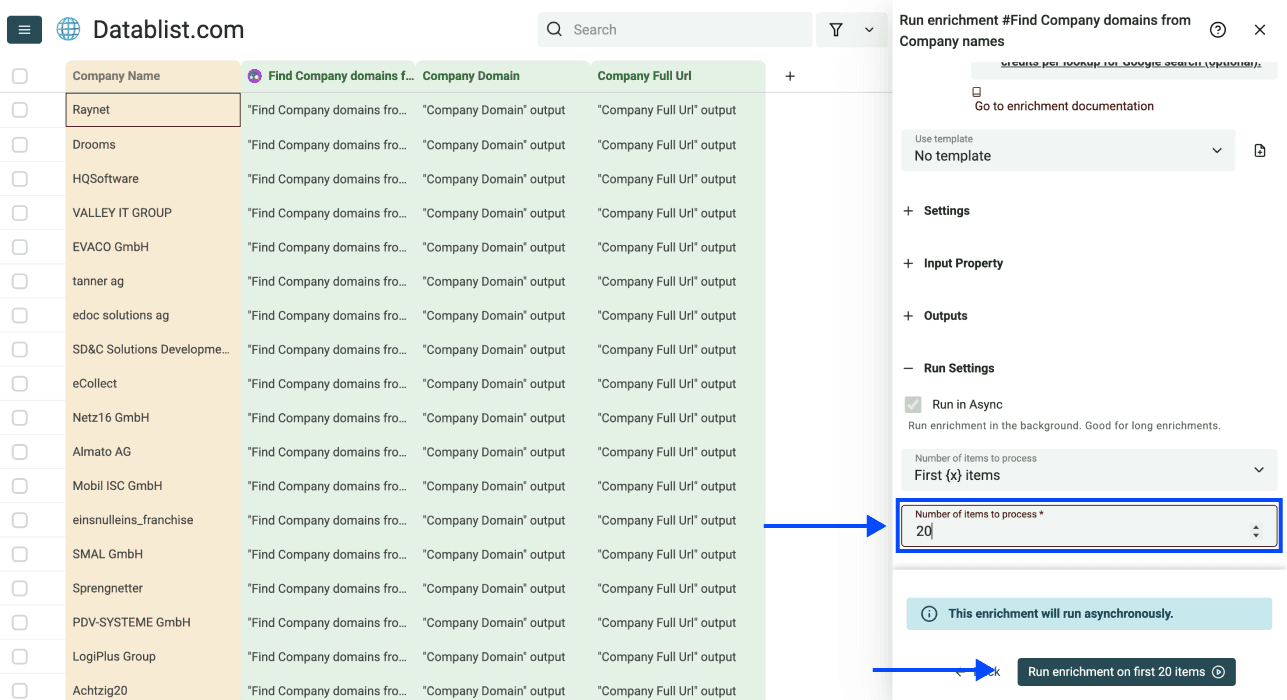Click the enrichment sparkle icon on the column header
Image resolution: width=1287 pixels, height=700 pixels.
point(254,75)
